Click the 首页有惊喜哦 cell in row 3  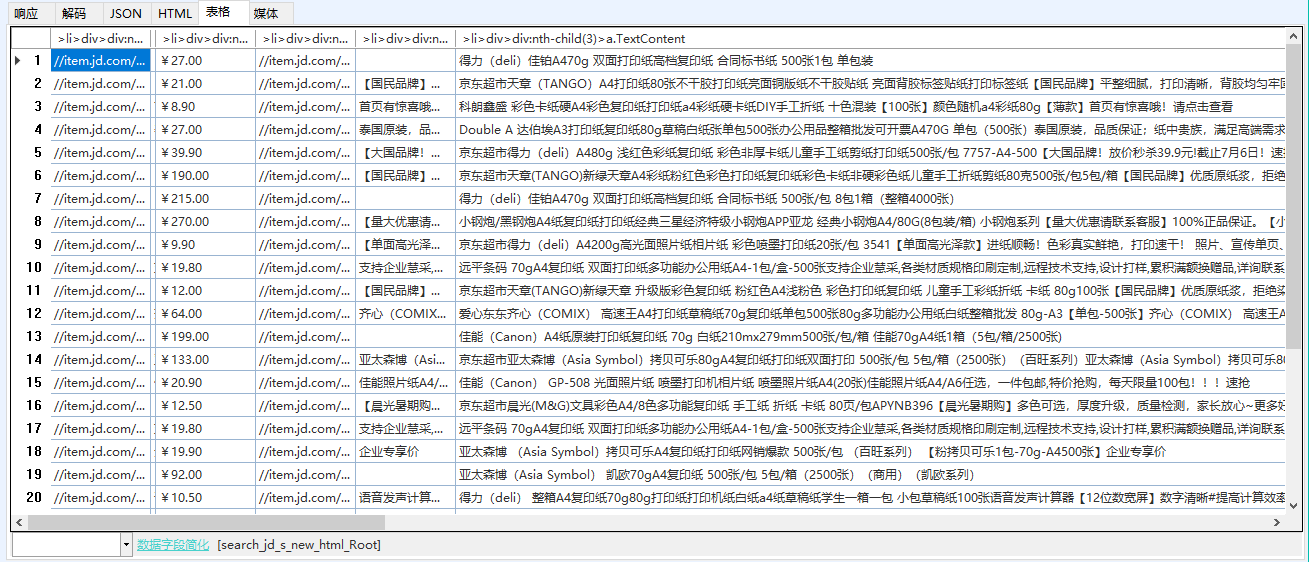[404, 107]
